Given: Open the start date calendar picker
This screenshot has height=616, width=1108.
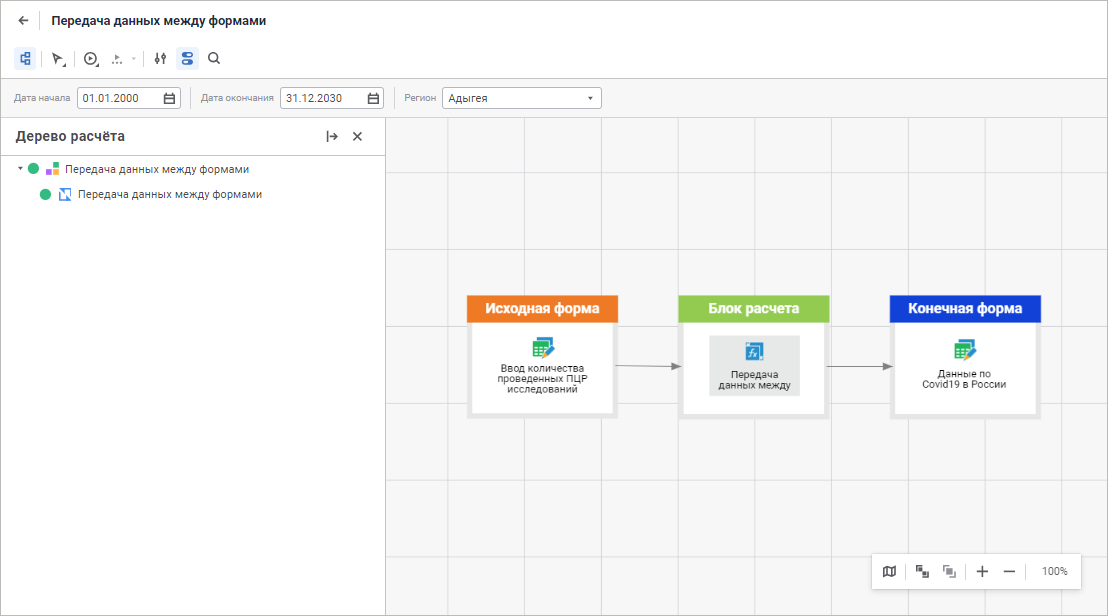Looking at the screenshot, I should tap(169, 98).
